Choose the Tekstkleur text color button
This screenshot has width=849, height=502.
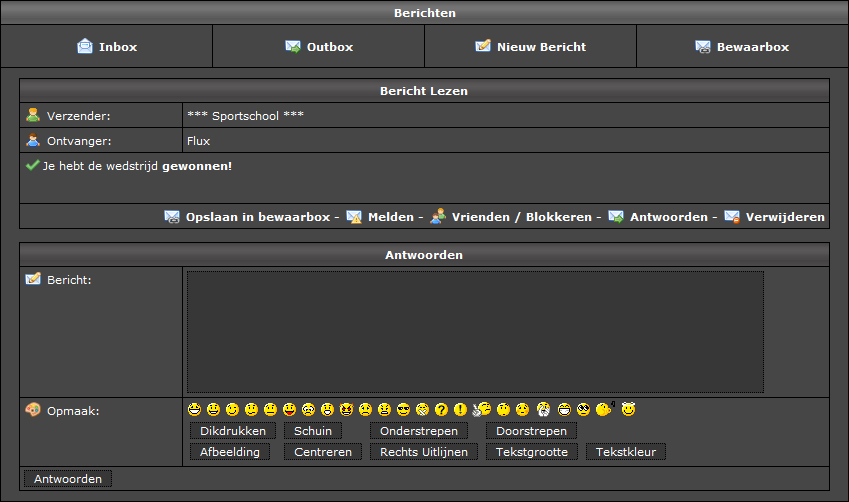[625, 452]
